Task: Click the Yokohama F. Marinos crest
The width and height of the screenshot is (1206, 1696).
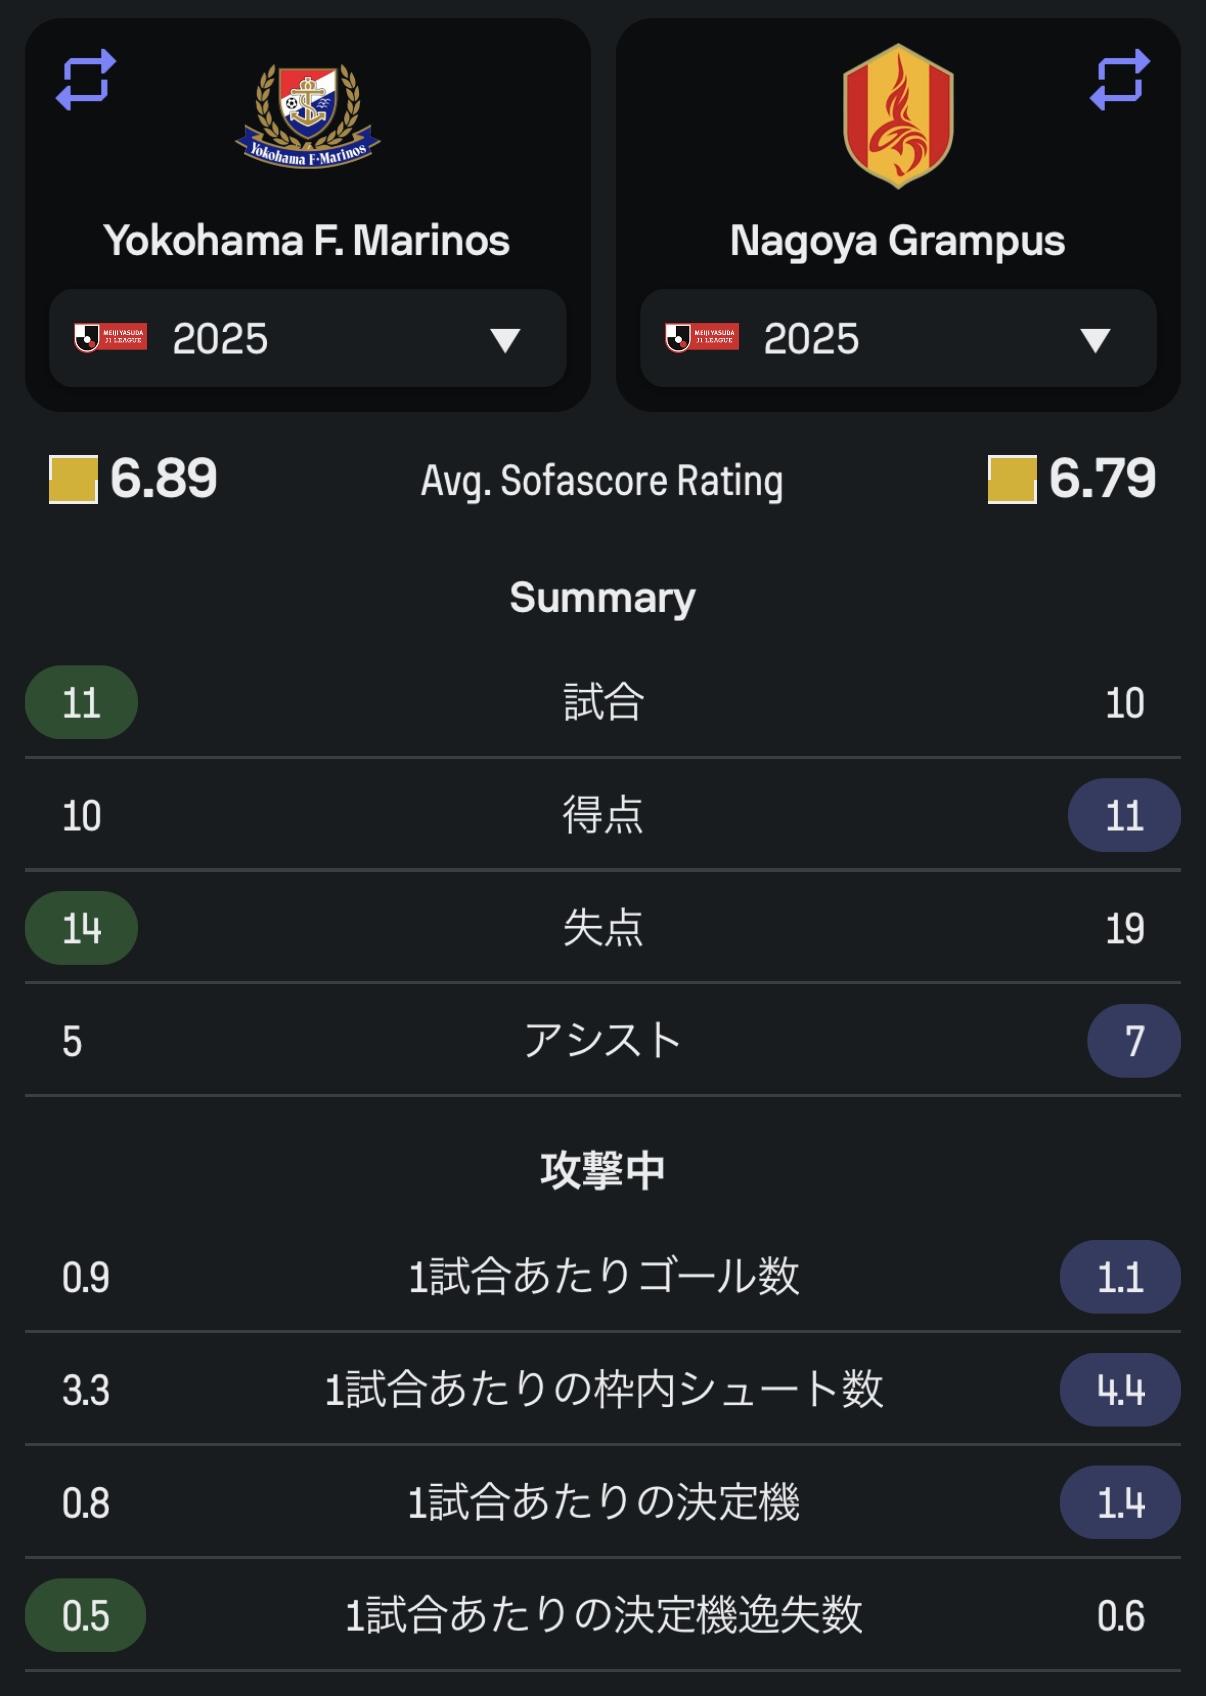Action: (308, 116)
